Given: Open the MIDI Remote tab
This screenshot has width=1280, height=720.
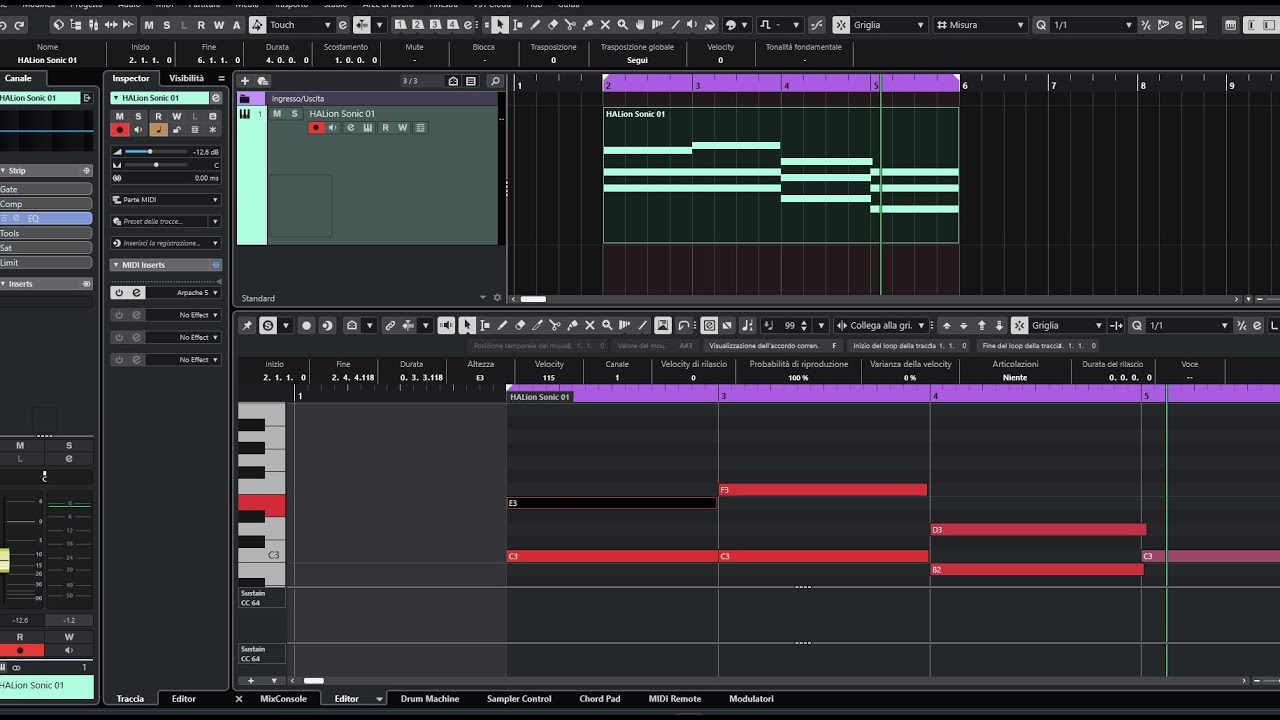Looking at the screenshot, I should click(675, 699).
